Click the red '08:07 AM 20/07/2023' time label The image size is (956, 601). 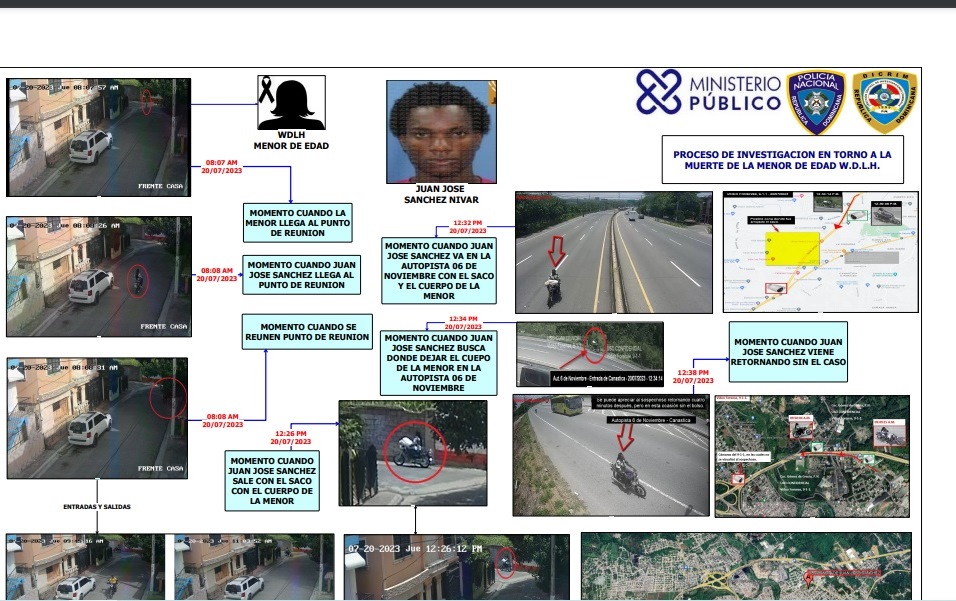[x=221, y=167]
